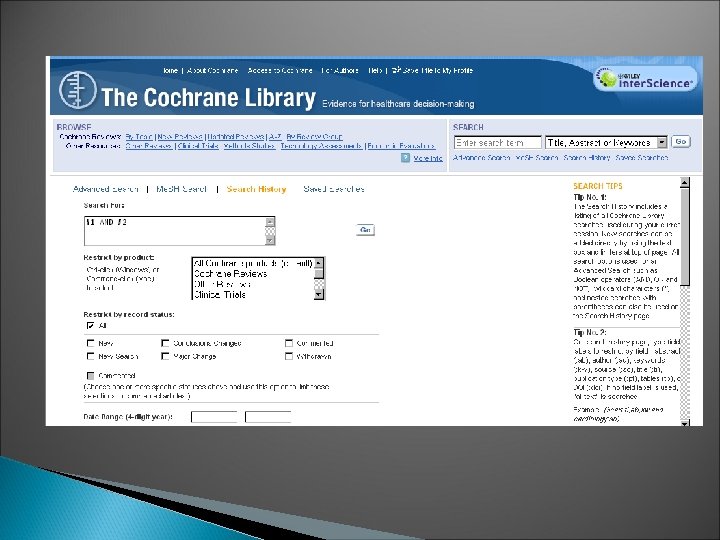Open the By Review Group link
This screenshot has width=720, height=540.
(x=314, y=136)
